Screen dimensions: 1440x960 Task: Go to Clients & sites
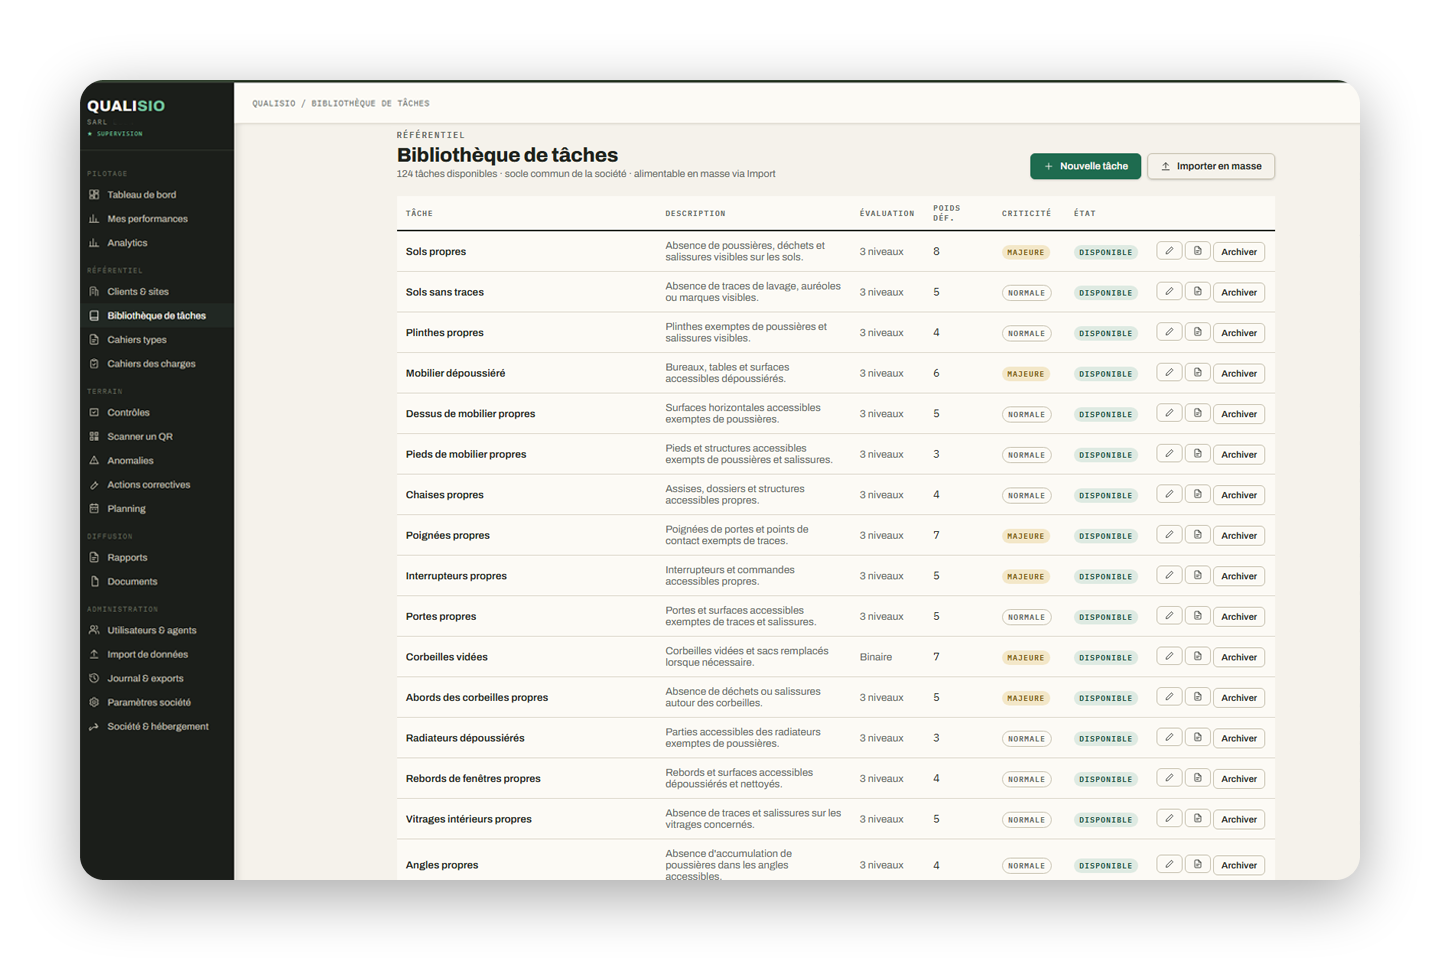pyautogui.click(x=138, y=292)
